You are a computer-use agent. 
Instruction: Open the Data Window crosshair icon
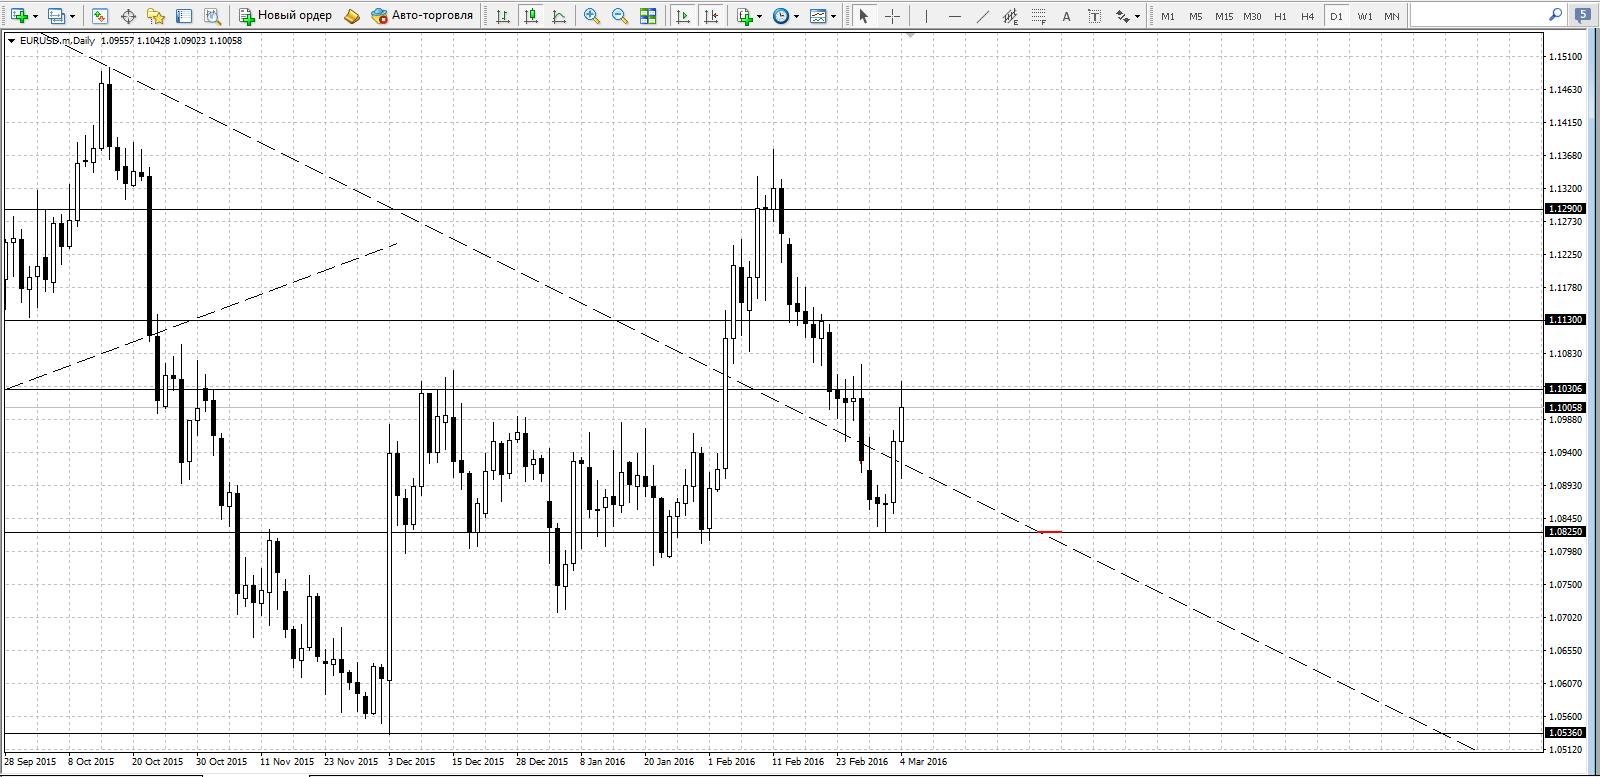tap(128, 16)
